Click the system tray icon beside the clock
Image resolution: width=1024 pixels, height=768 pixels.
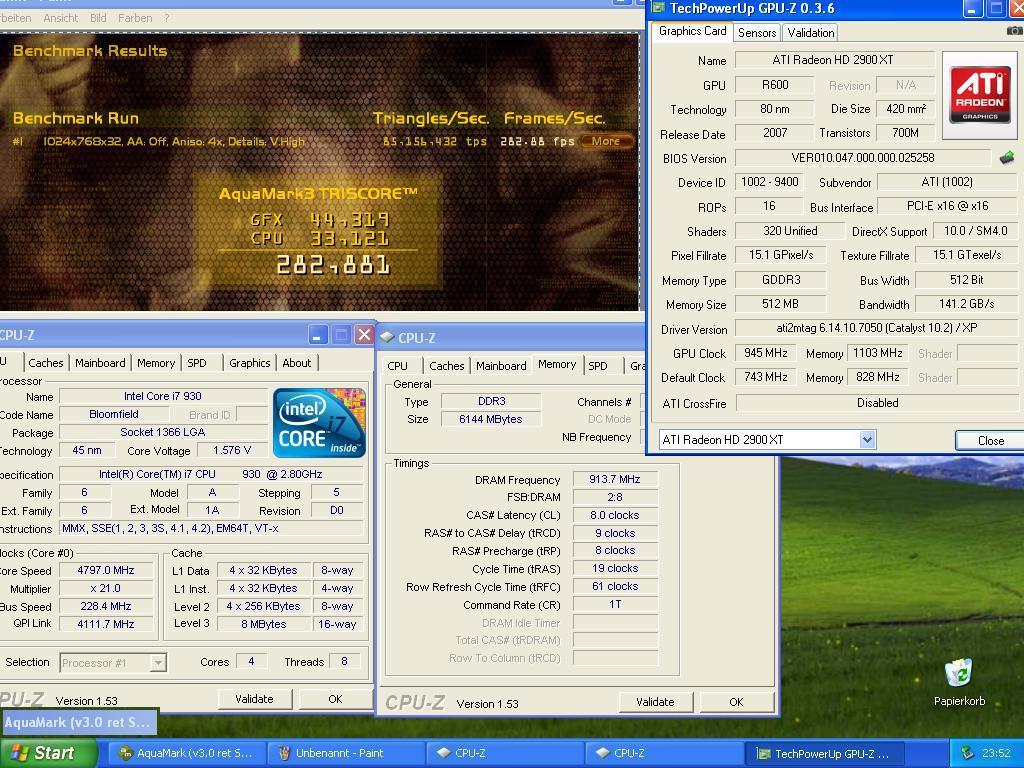967,753
